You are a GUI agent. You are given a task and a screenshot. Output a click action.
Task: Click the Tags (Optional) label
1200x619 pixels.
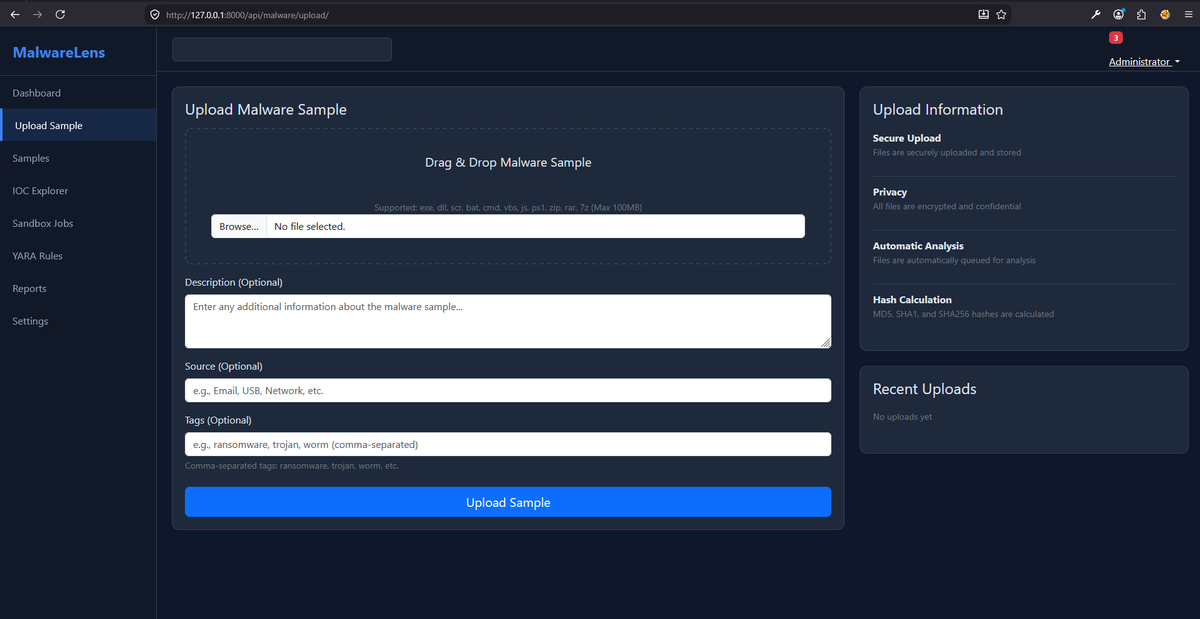pyautogui.click(x=218, y=420)
